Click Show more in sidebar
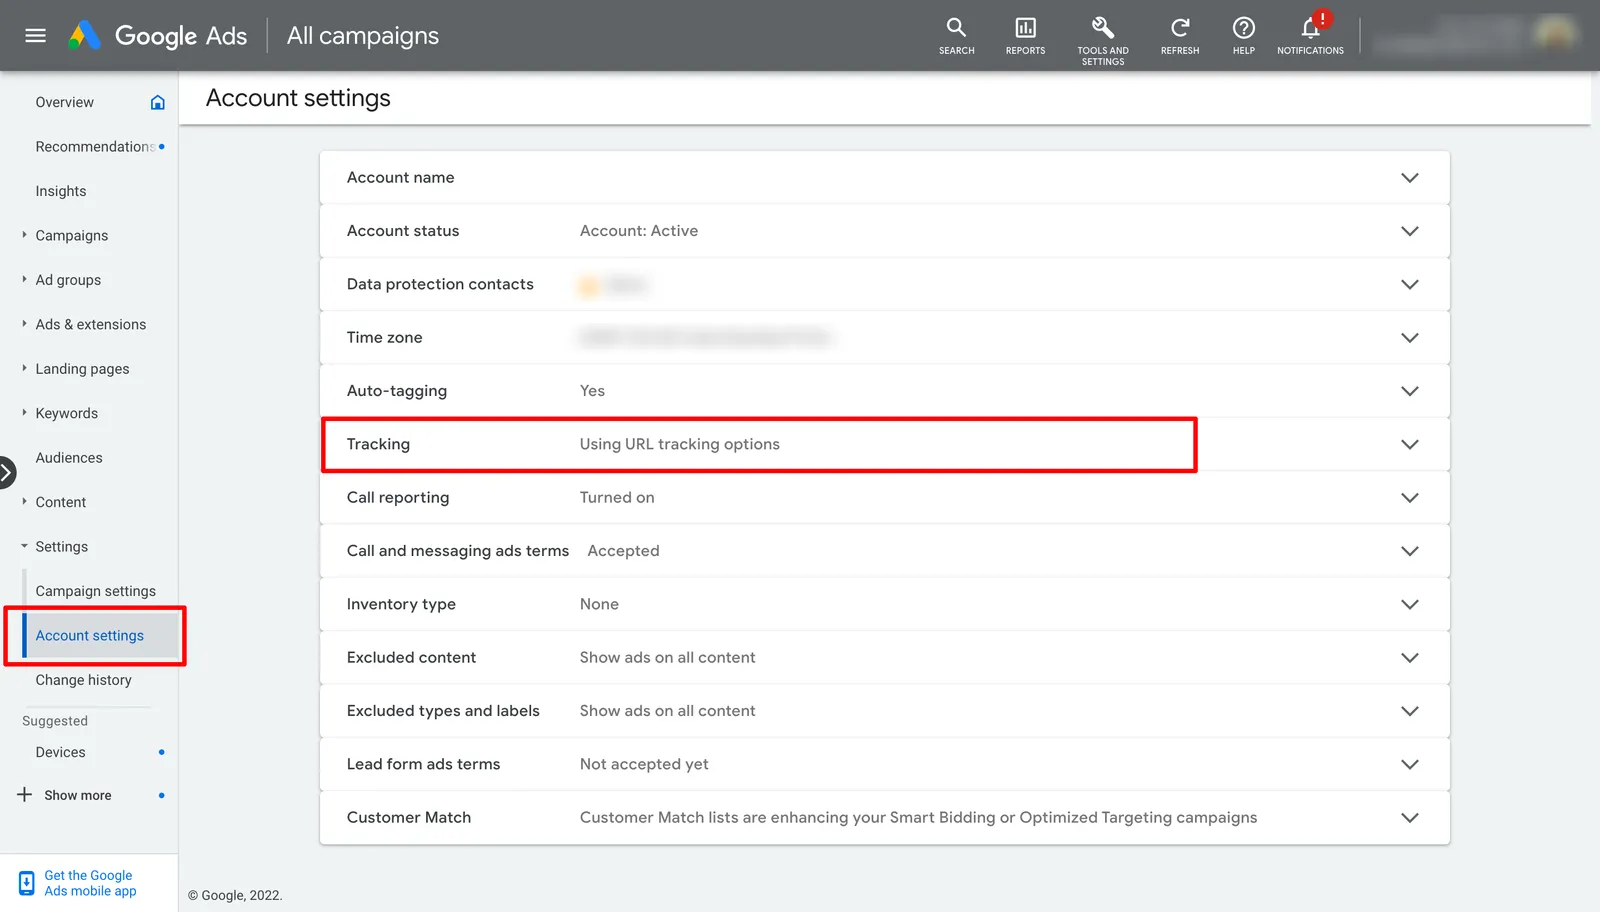The image size is (1600, 912). point(78,795)
